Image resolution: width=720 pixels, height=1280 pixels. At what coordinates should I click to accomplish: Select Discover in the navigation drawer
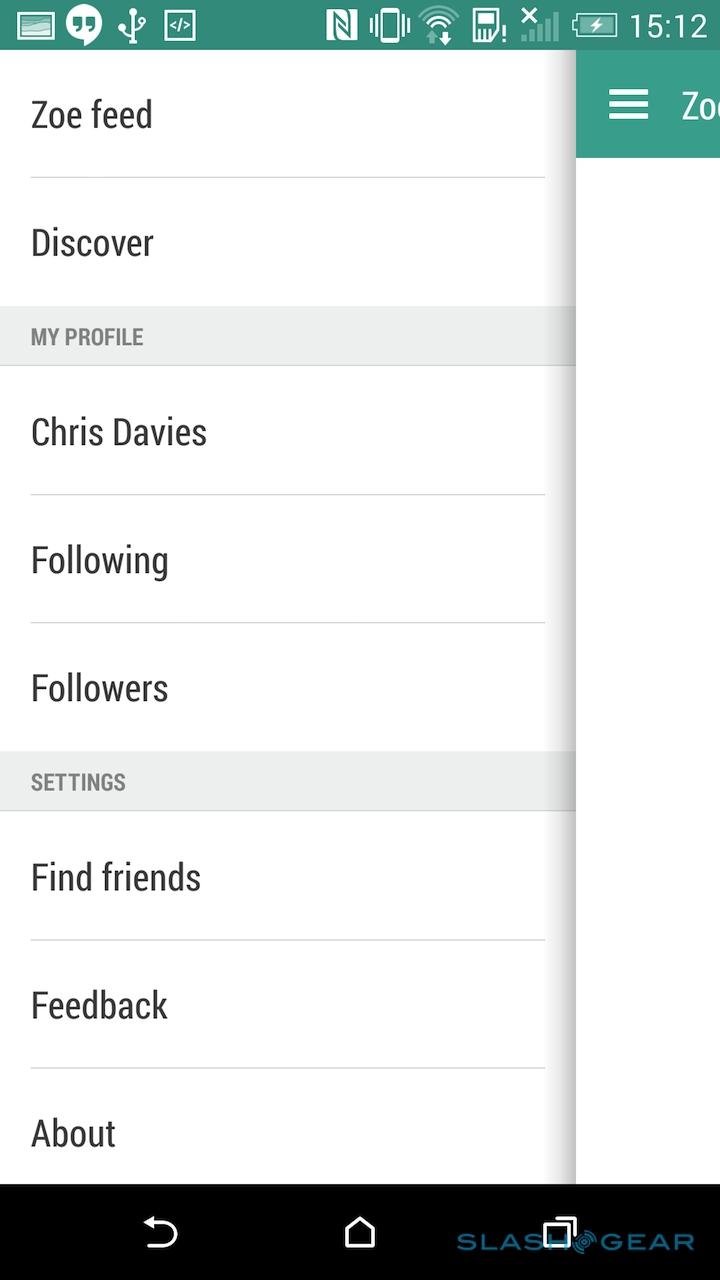(x=92, y=243)
